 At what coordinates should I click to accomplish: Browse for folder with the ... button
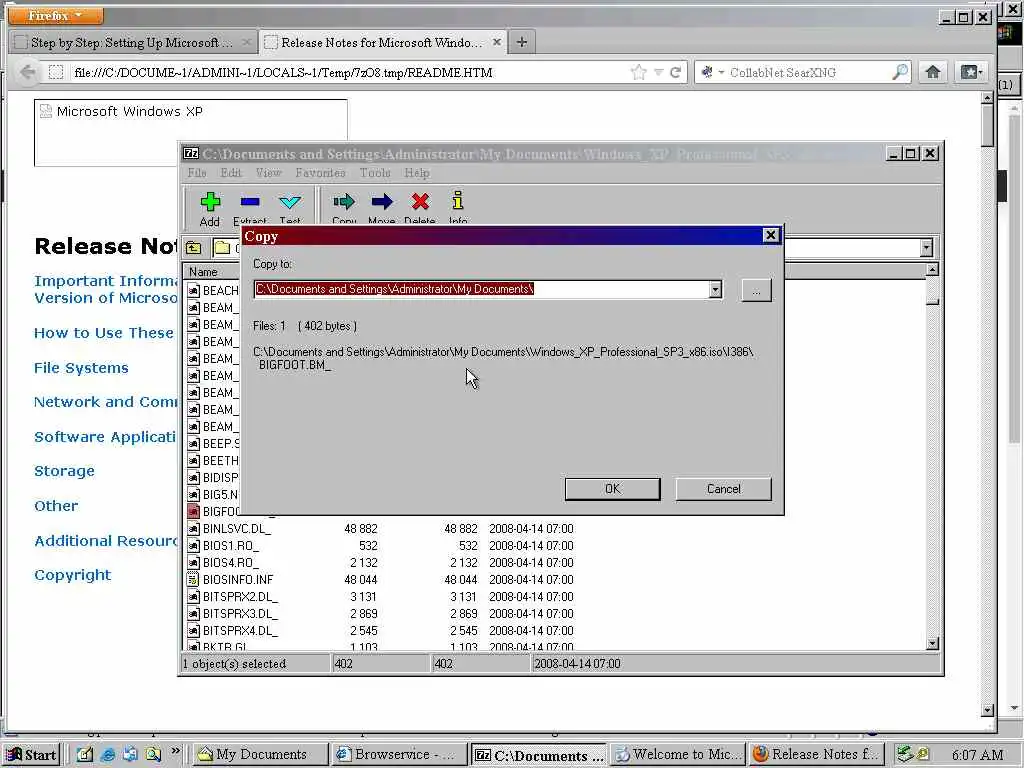756,290
